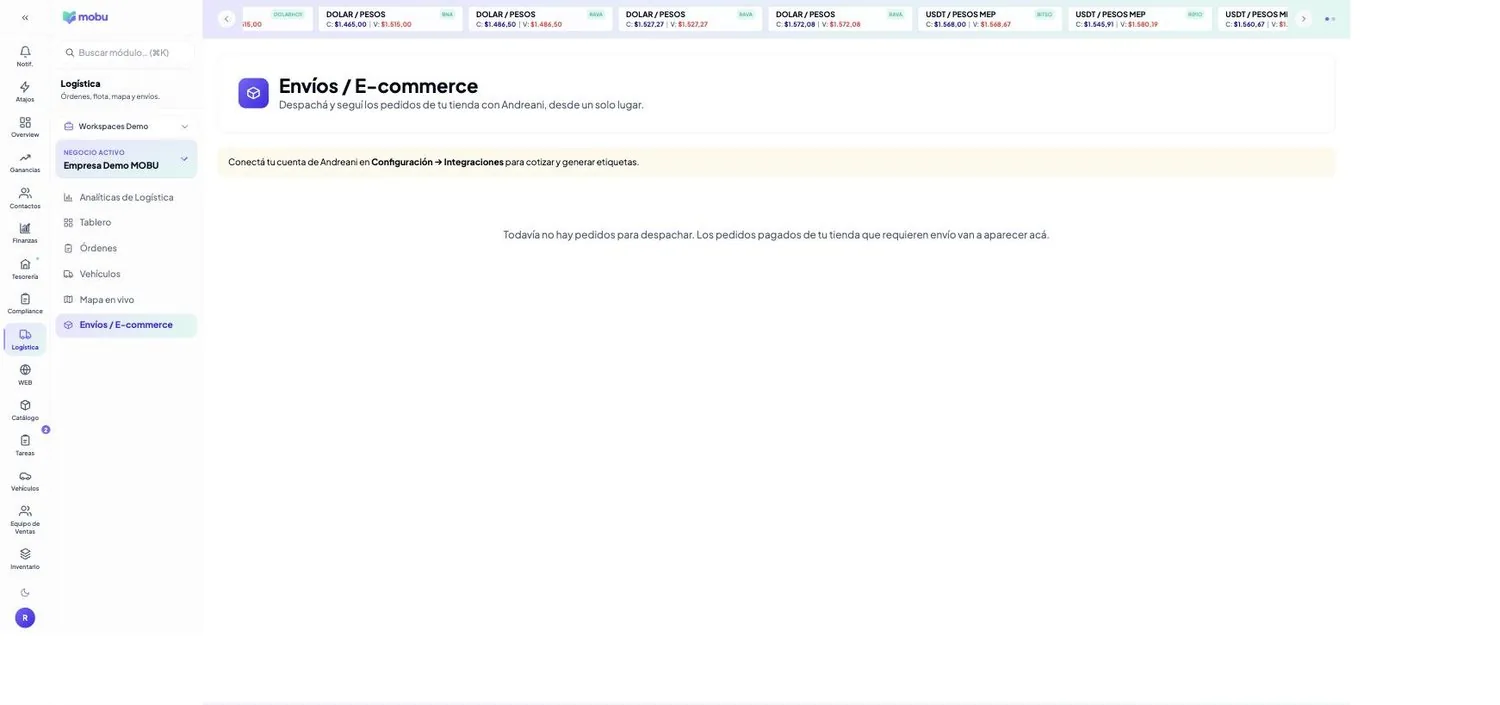Click the USDT / PESOS MEP BITSO card
This screenshot has height=705, width=1500.
(990, 19)
